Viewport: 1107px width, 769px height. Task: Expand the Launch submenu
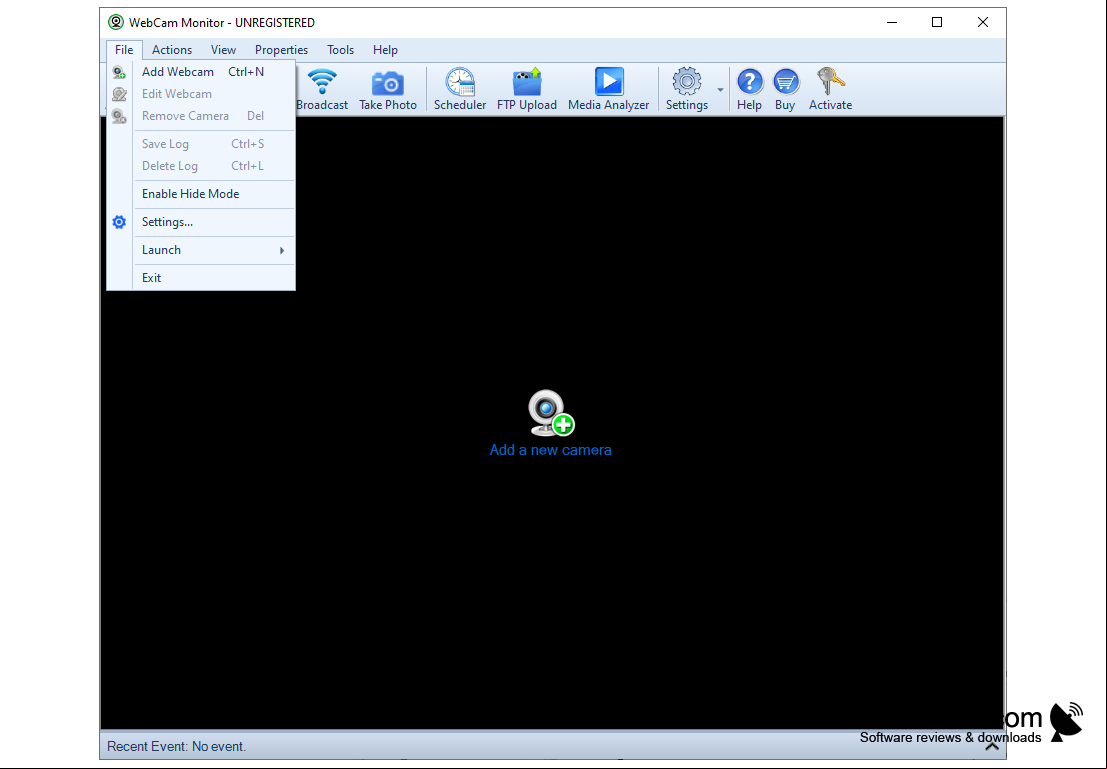tap(201, 250)
